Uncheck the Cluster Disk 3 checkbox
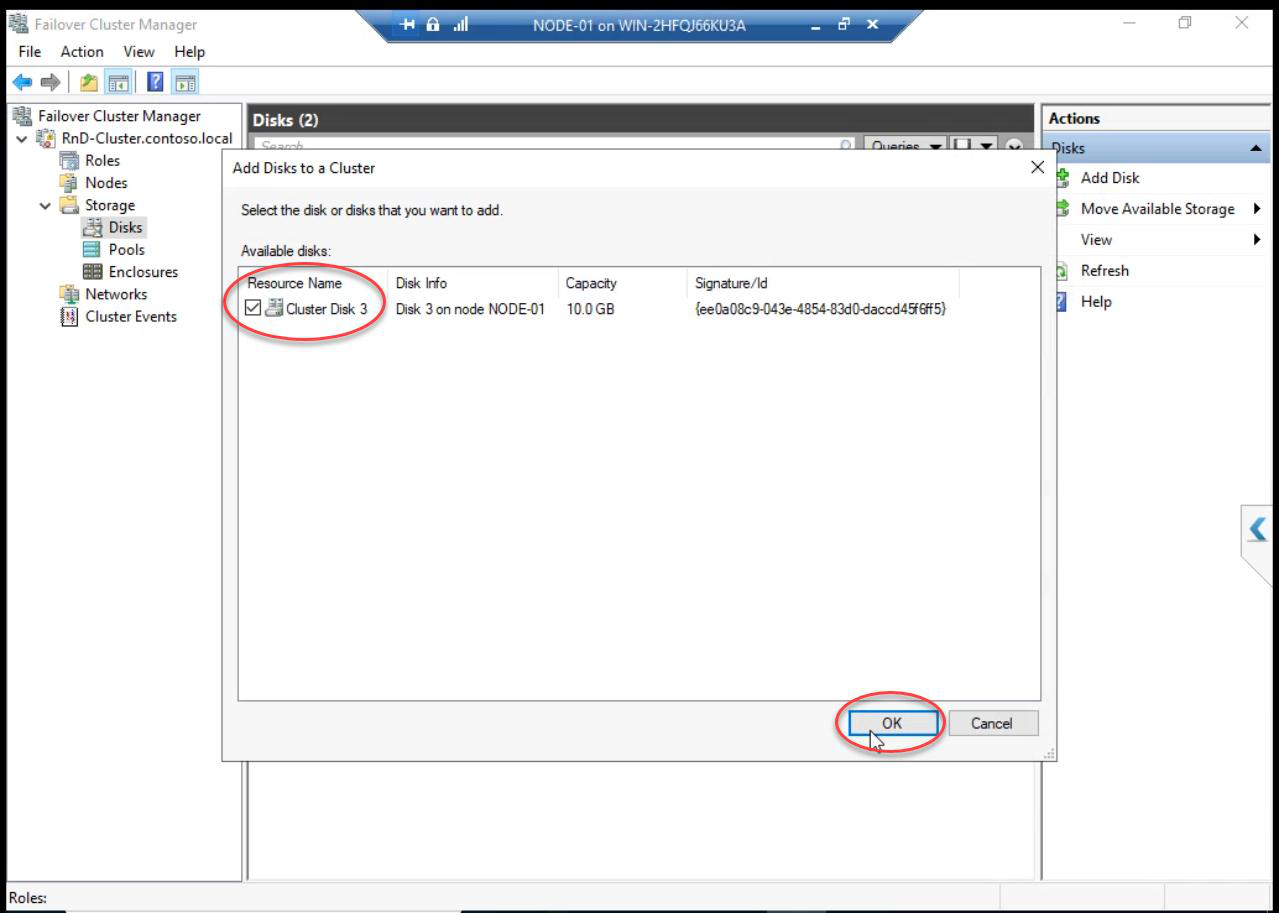This screenshot has width=1279, height=913. point(253,308)
